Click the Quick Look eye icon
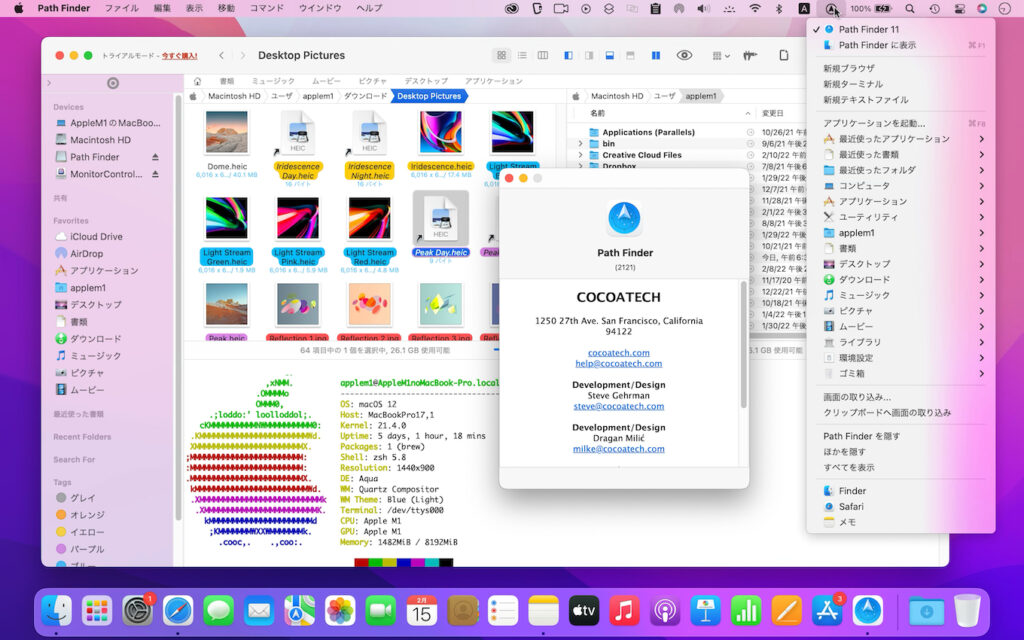This screenshot has width=1024, height=640. point(685,56)
